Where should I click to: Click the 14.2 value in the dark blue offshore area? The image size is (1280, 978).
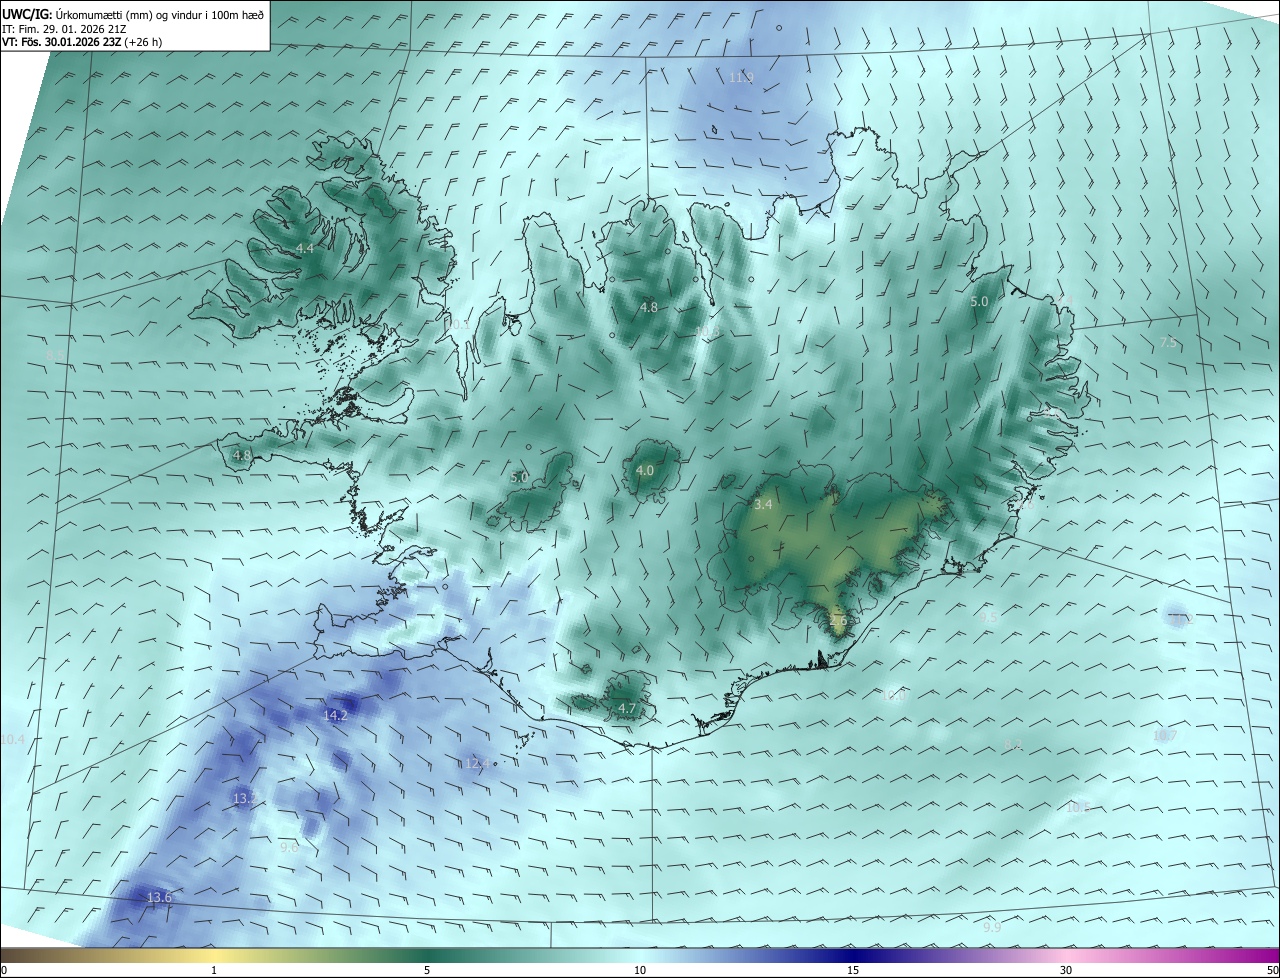[x=335, y=715]
